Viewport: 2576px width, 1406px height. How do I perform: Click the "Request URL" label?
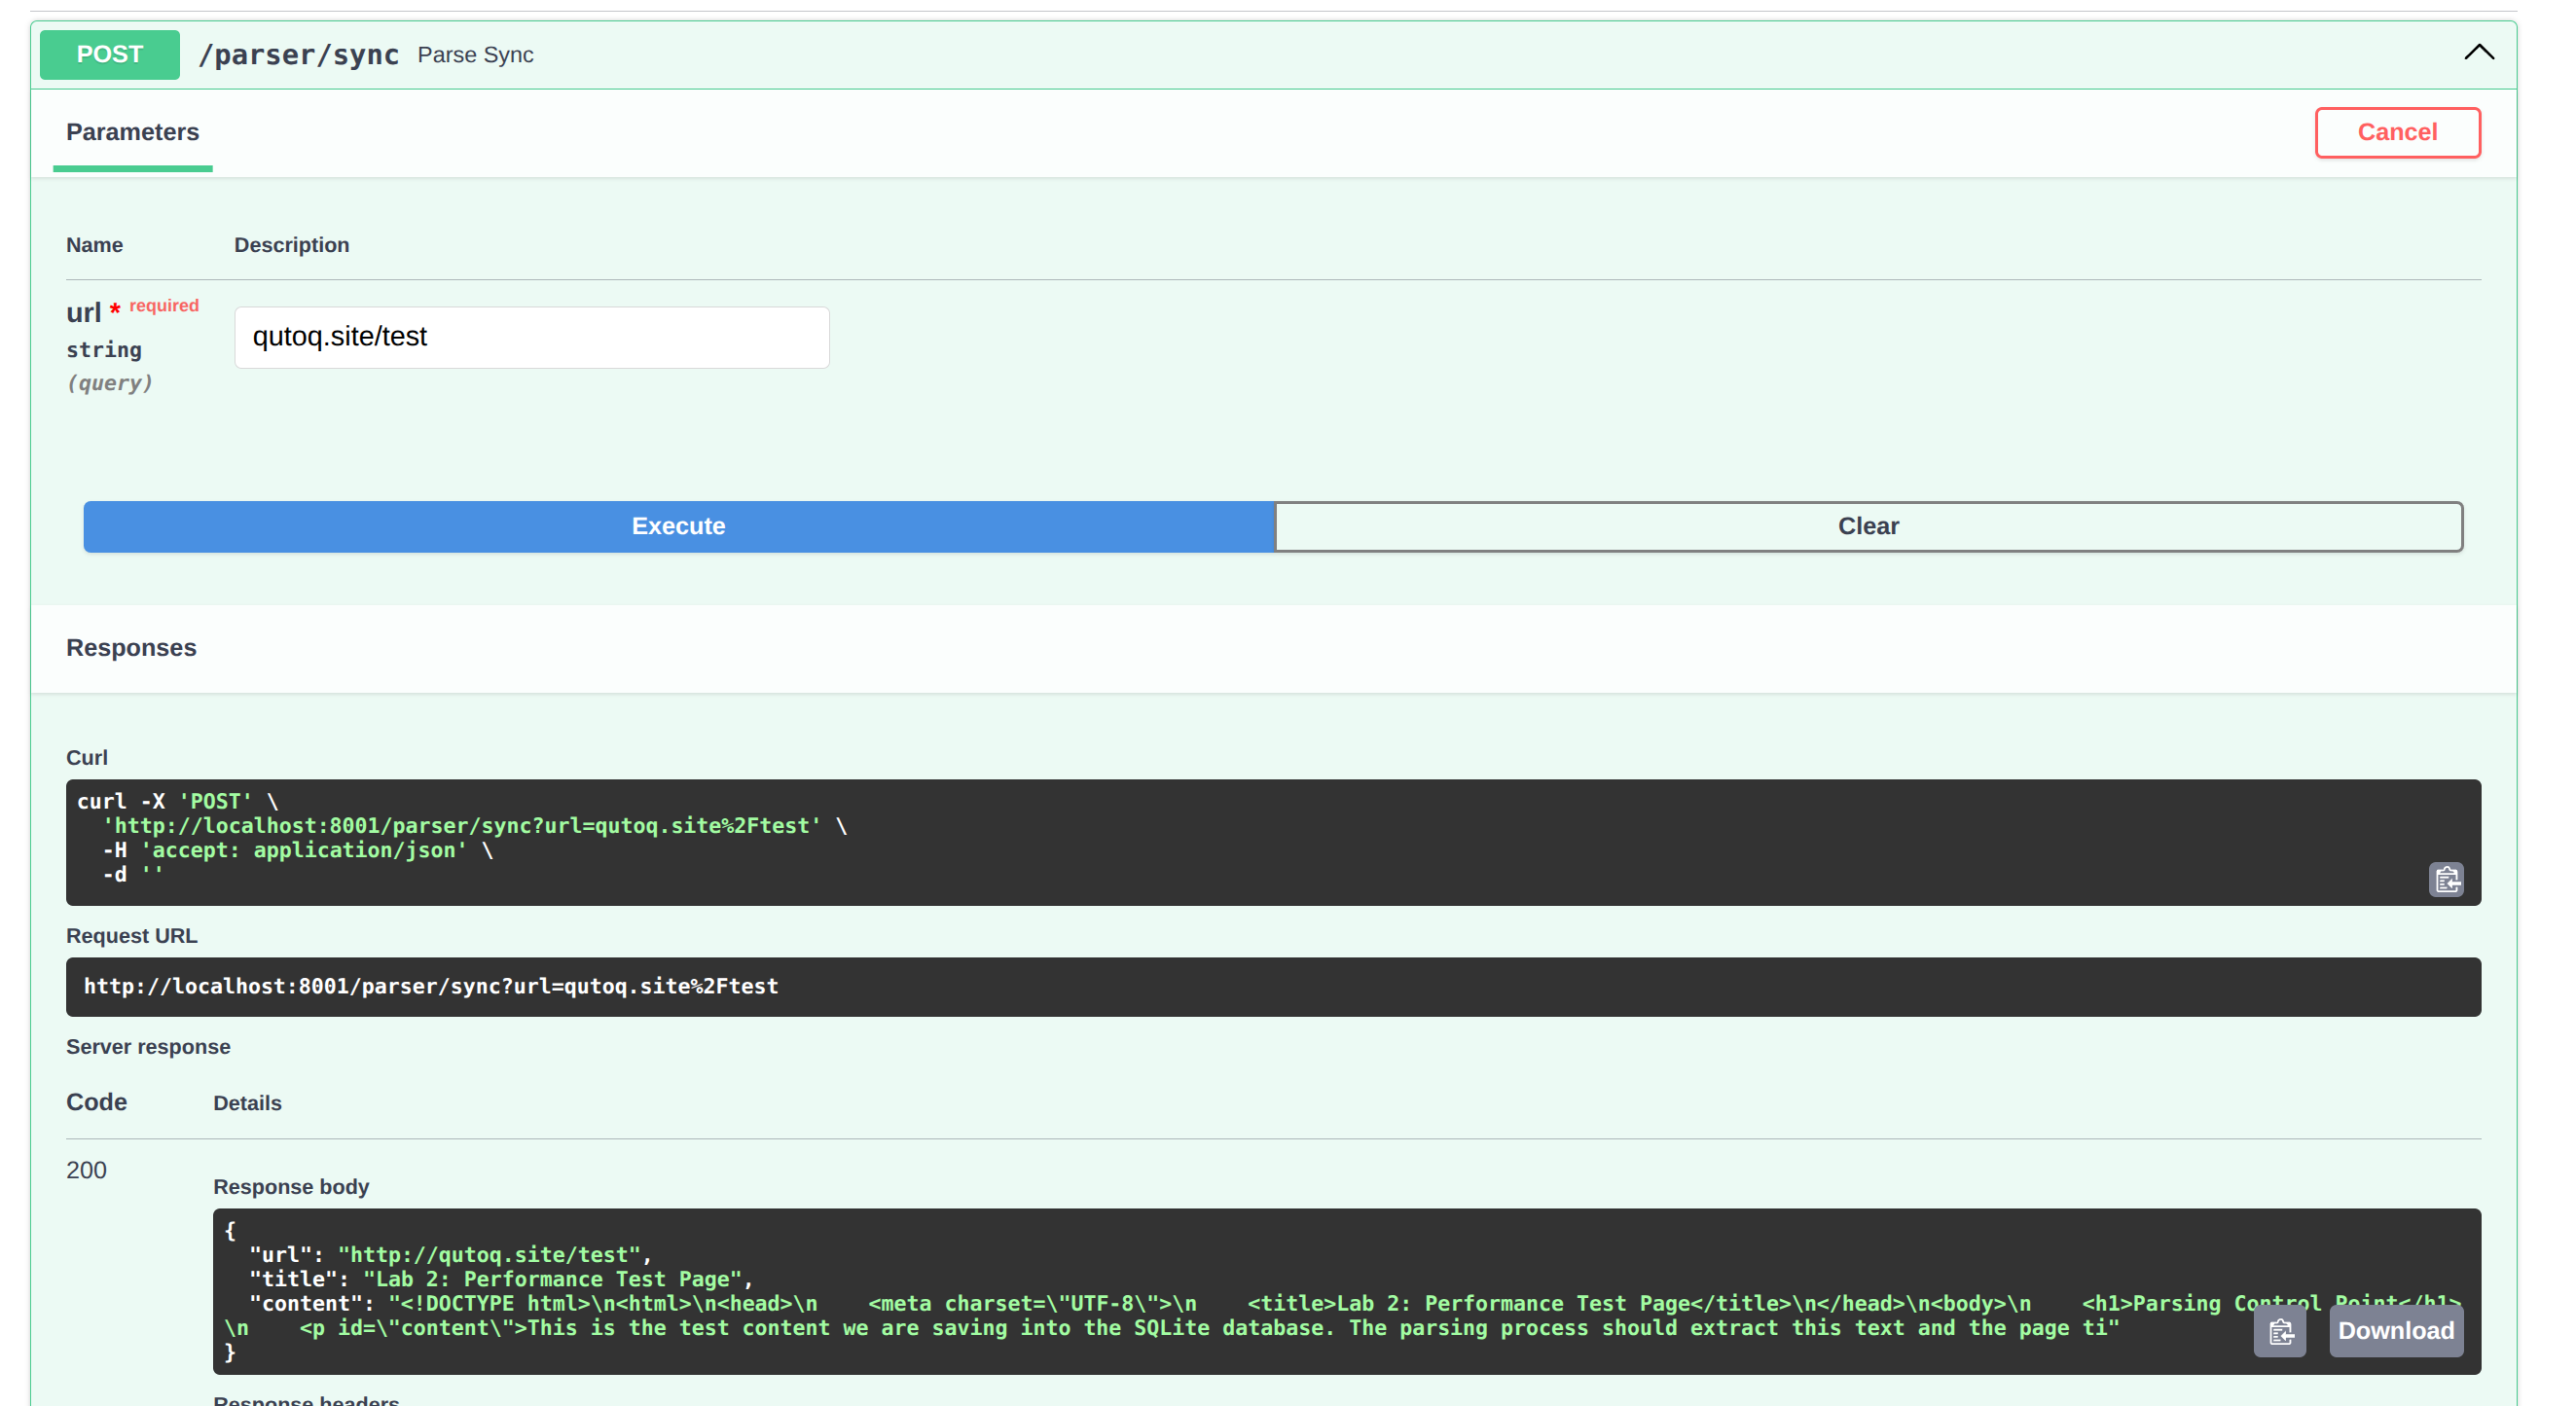pos(132,936)
